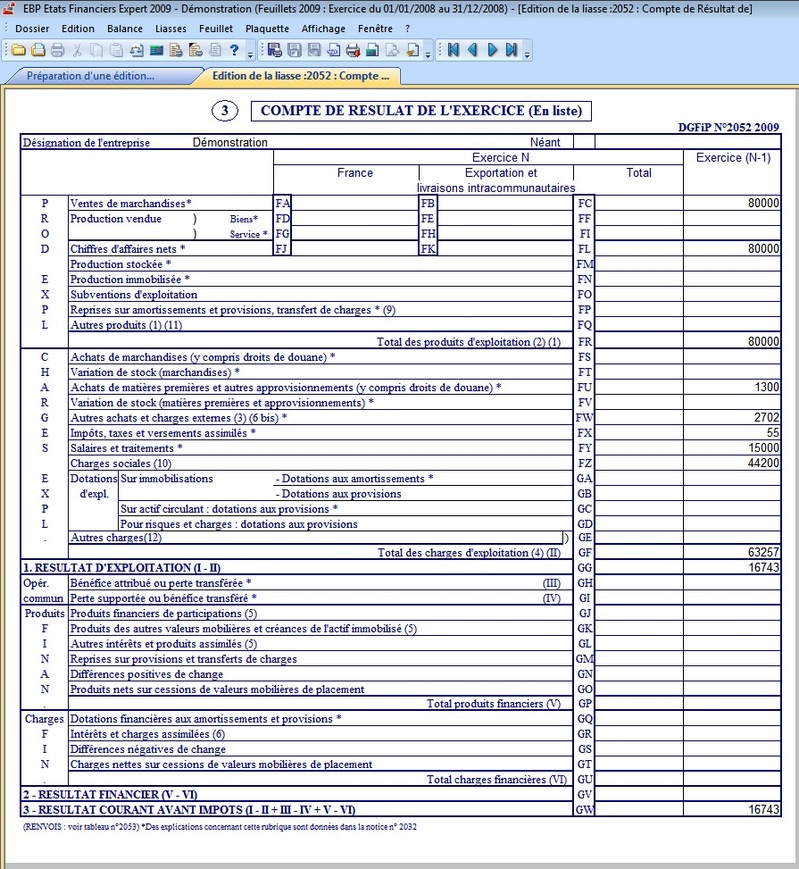This screenshot has width=799, height=869.
Task: Click the scissors cut icon
Action: point(77,50)
